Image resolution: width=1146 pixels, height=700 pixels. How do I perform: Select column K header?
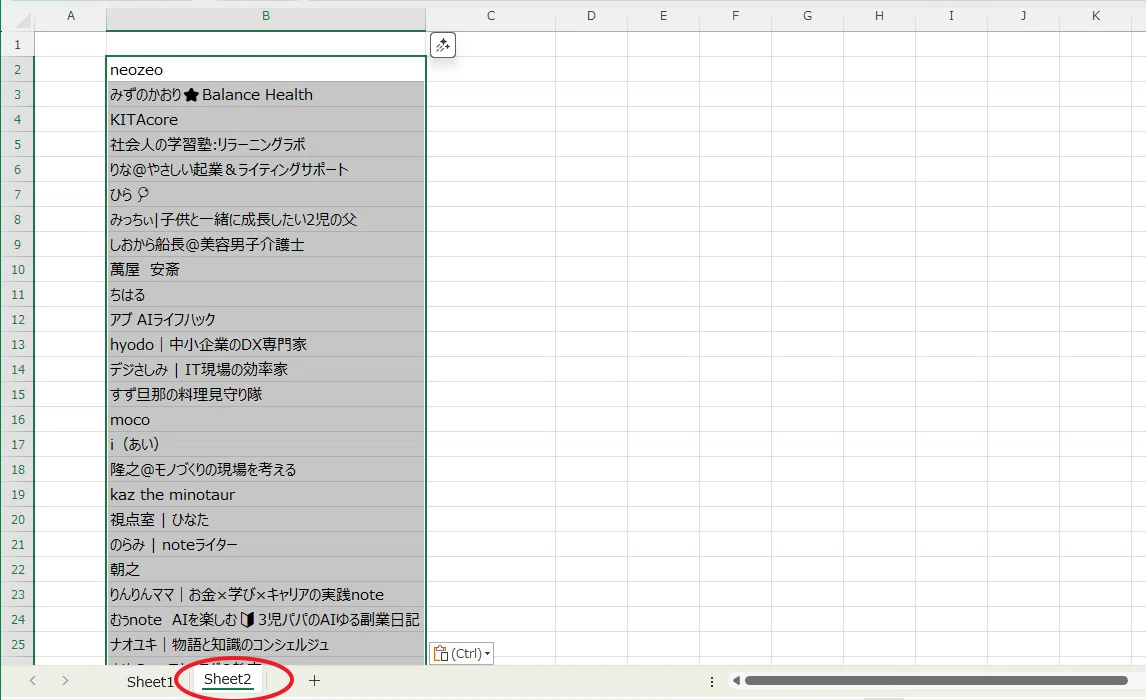1096,15
